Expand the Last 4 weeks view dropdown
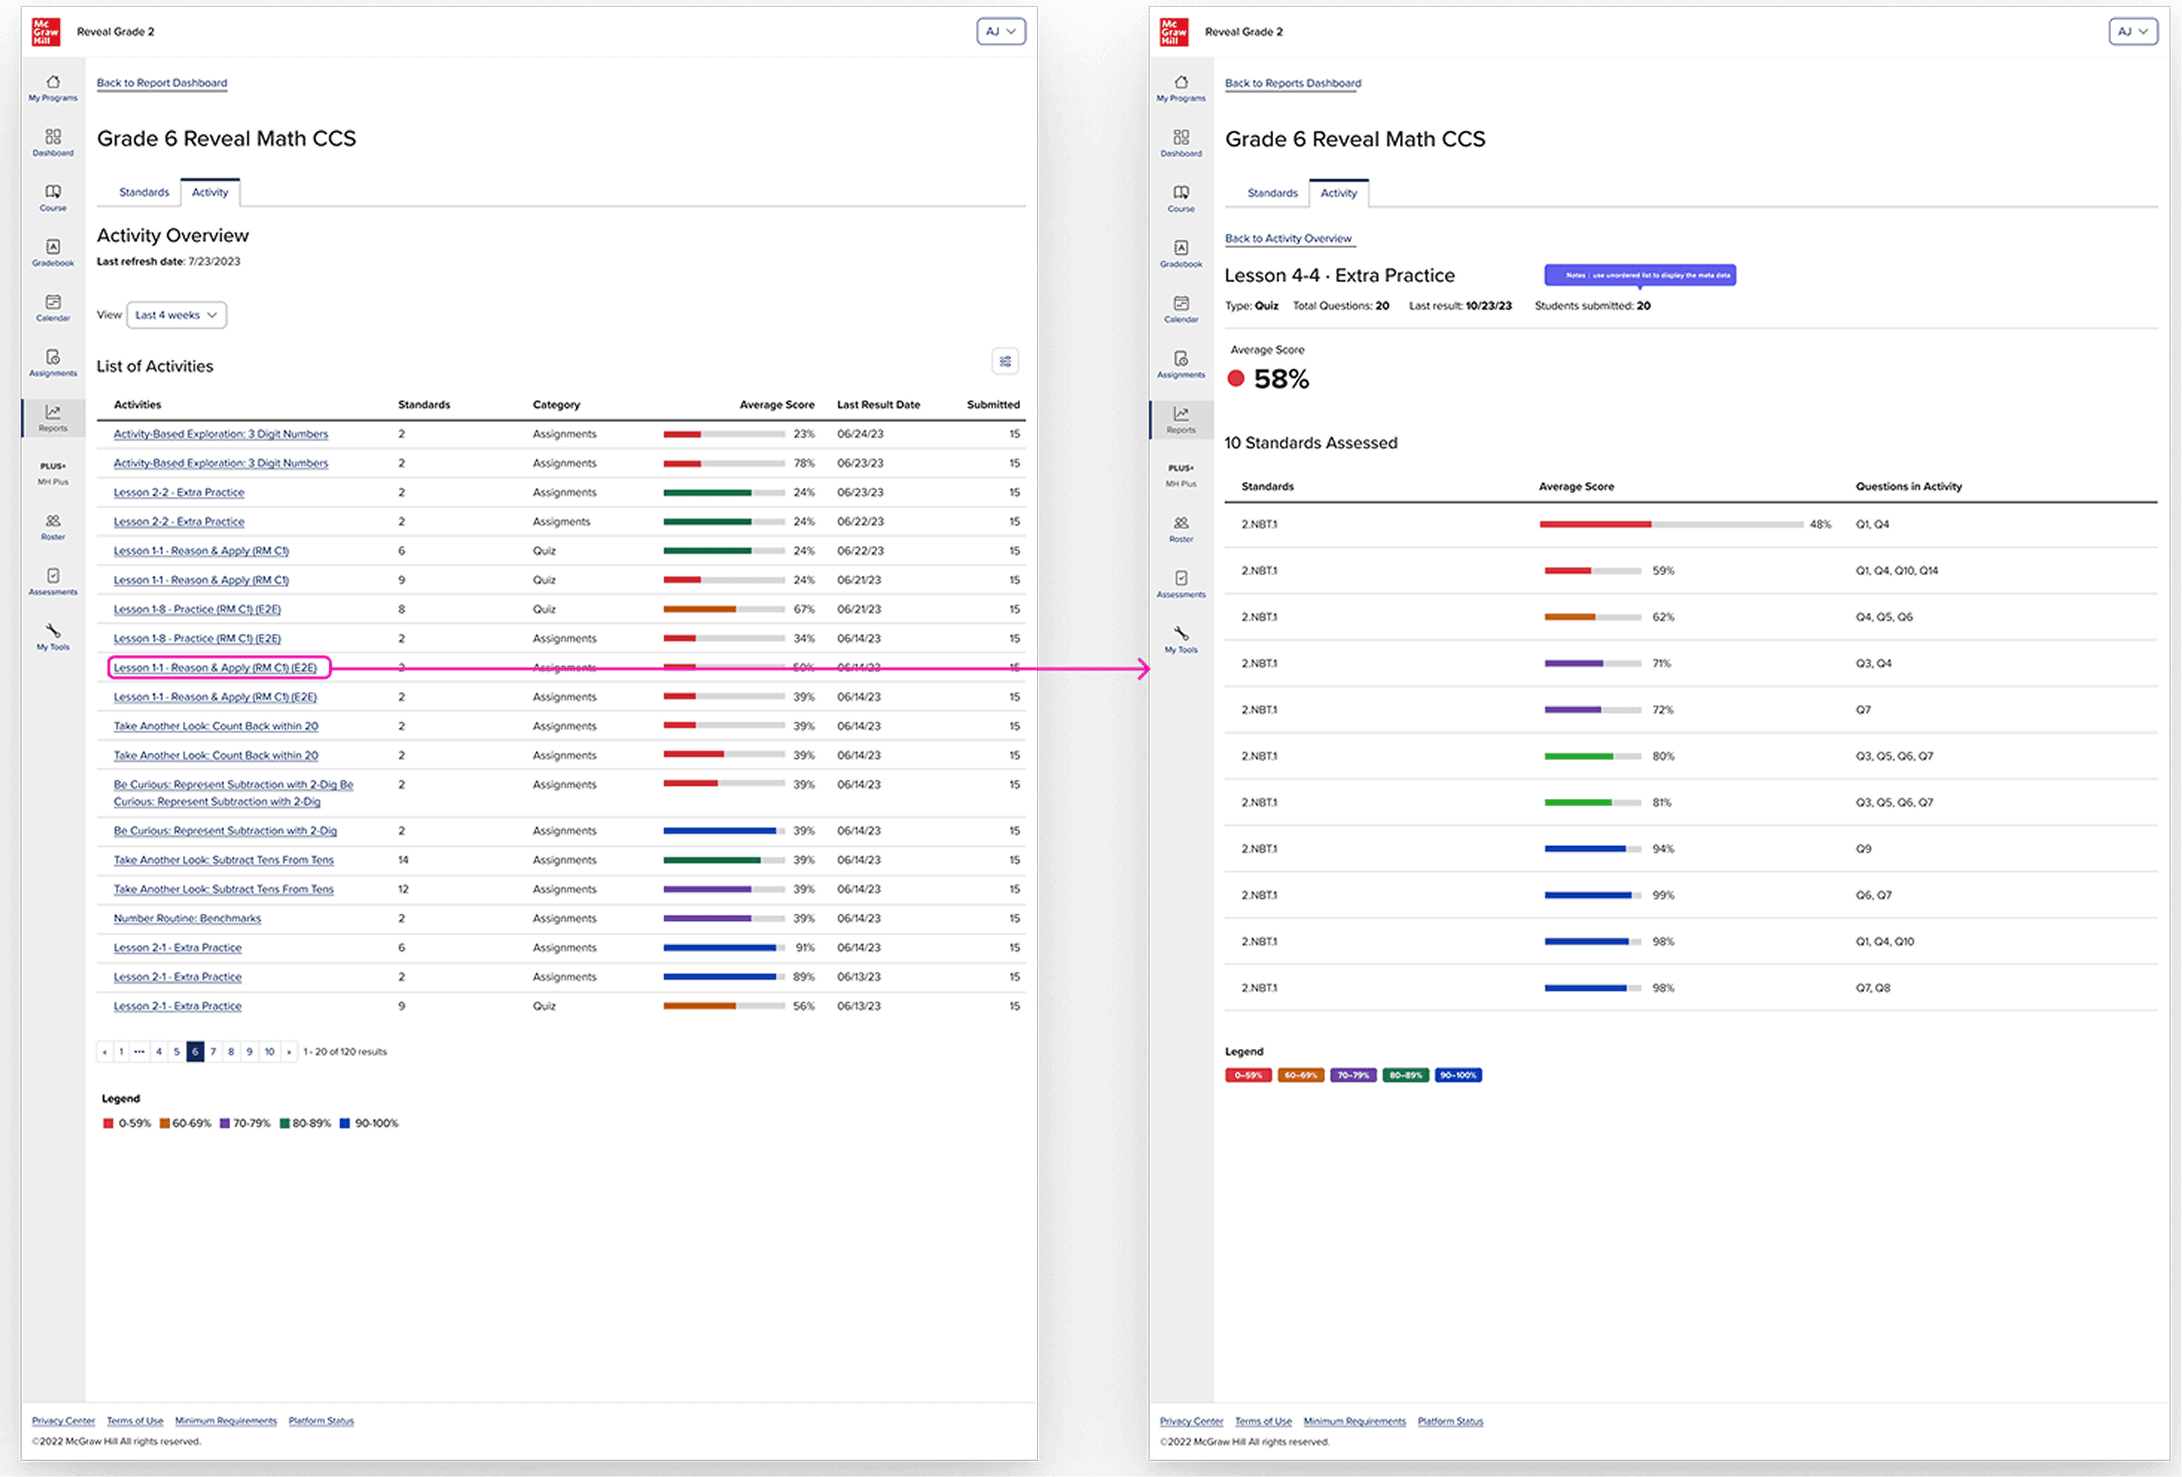This screenshot has width=2182, height=1477. click(176, 315)
